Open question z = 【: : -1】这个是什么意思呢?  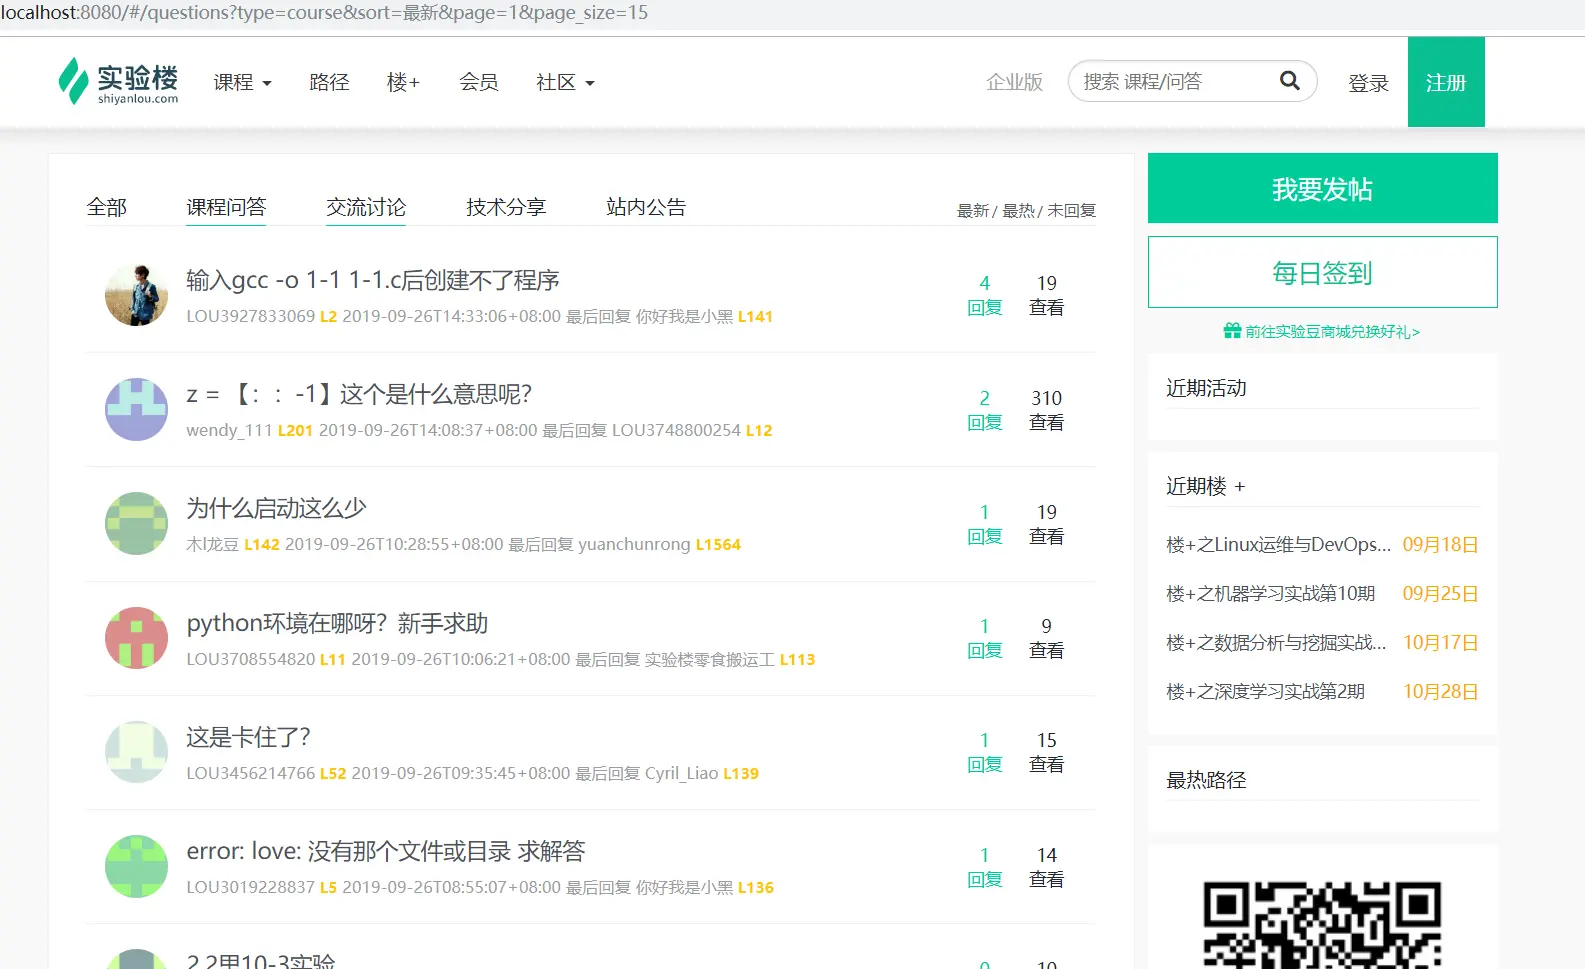(359, 394)
